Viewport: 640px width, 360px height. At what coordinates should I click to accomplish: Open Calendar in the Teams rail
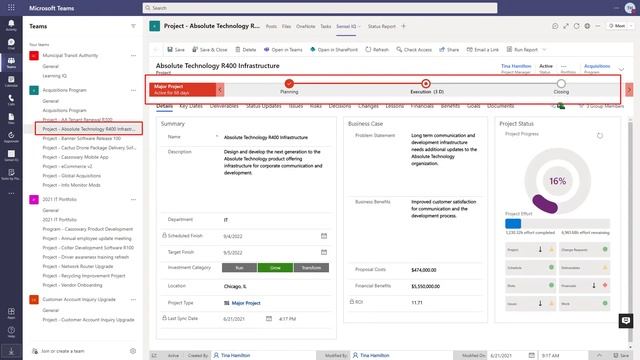pyautogui.click(x=11, y=81)
